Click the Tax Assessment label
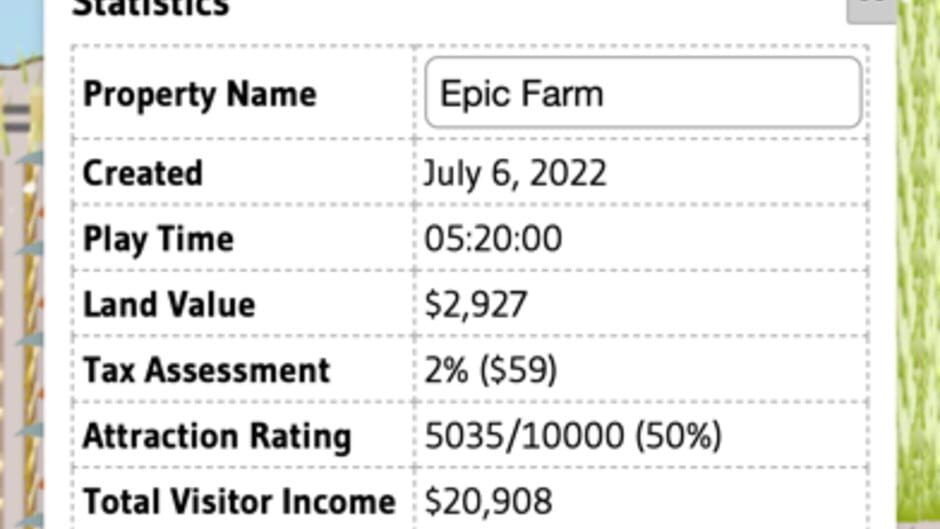 206,369
